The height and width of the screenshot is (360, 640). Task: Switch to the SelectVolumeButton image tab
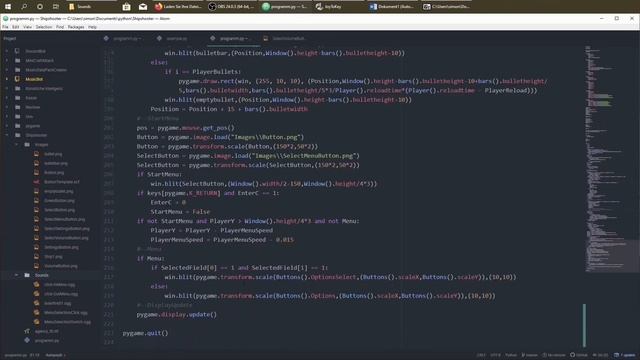289,38
